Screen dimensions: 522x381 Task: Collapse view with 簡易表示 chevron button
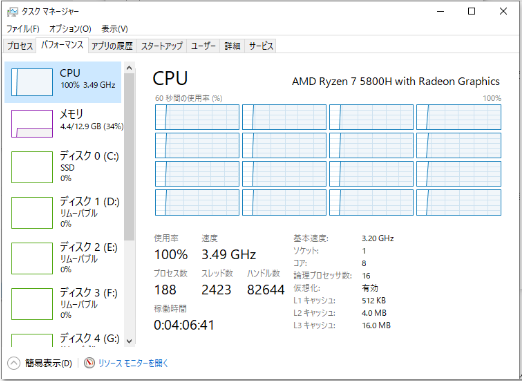(x=14, y=363)
